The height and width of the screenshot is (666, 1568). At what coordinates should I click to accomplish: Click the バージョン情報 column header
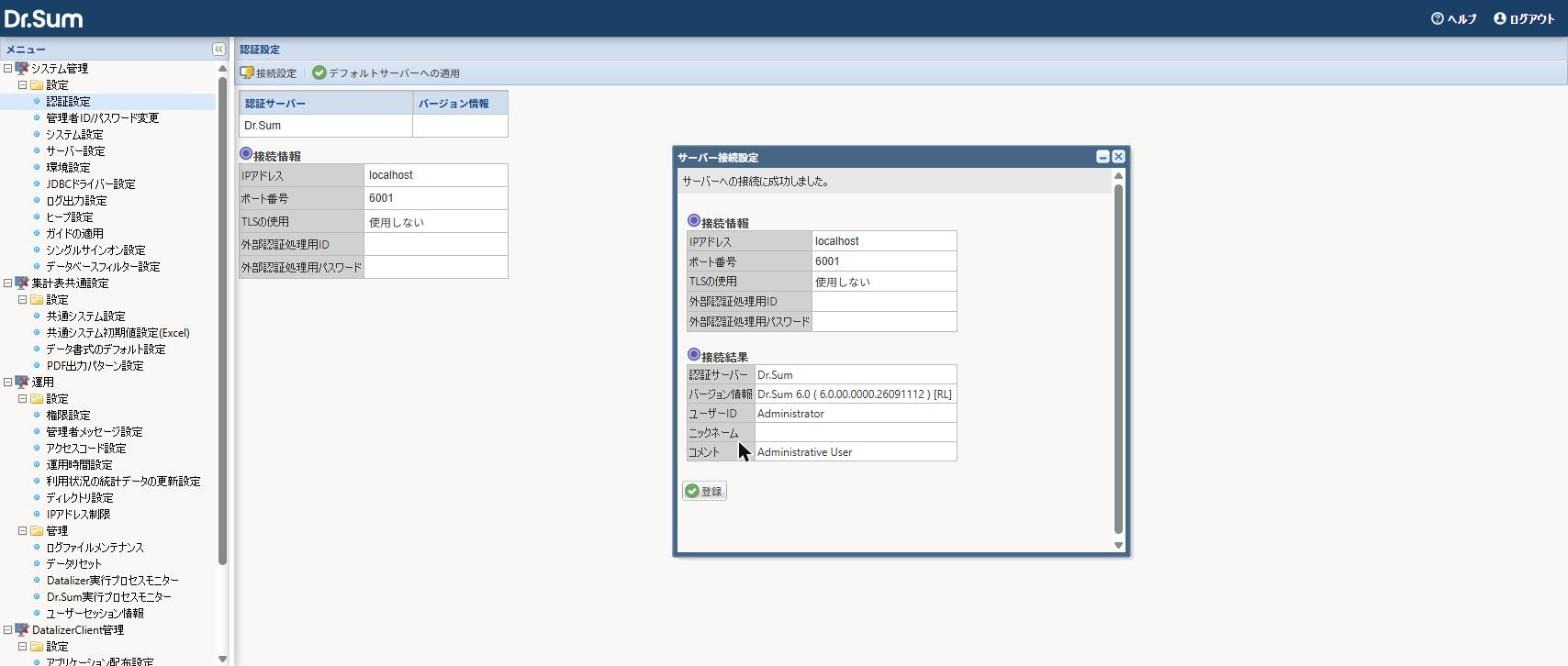coord(460,103)
